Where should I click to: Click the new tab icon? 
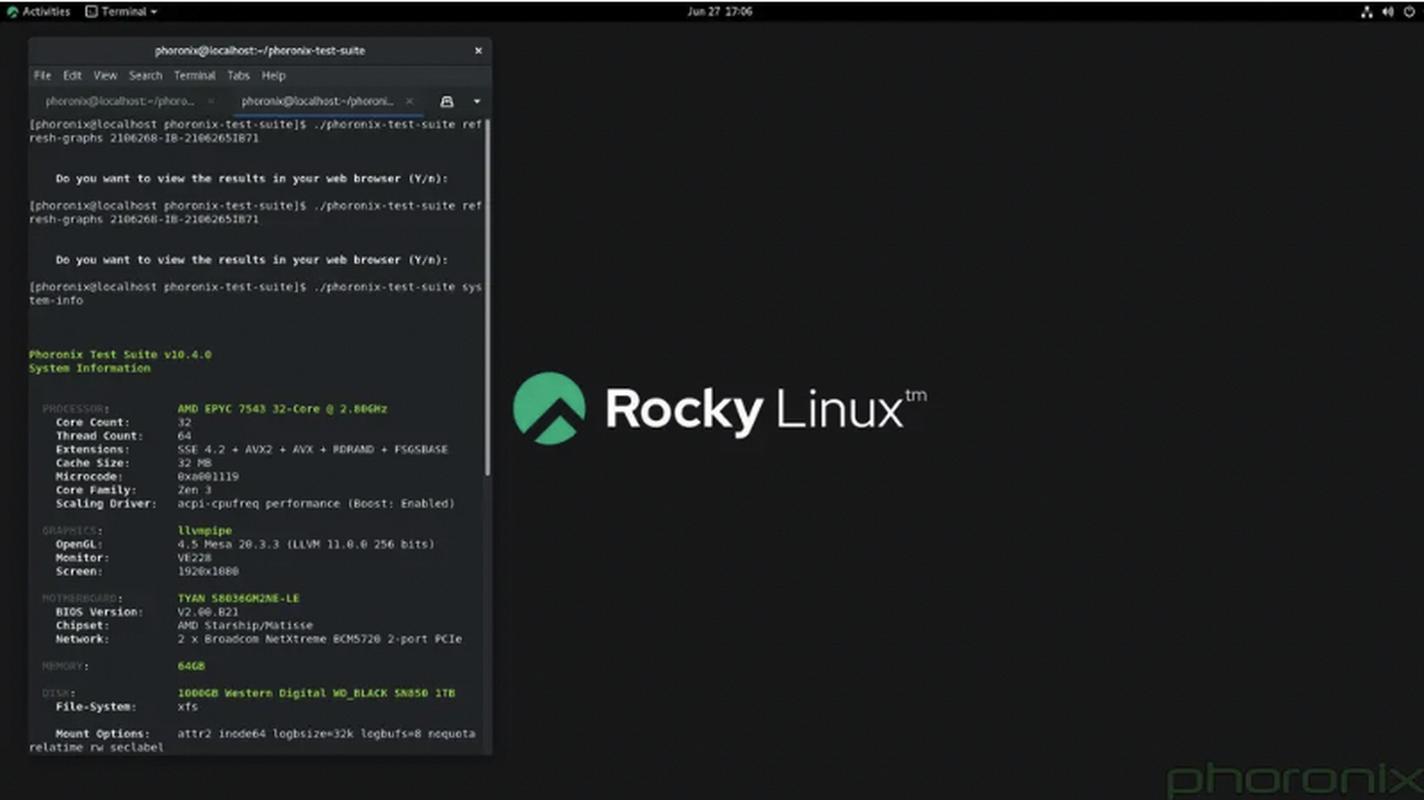[x=447, y=101]
